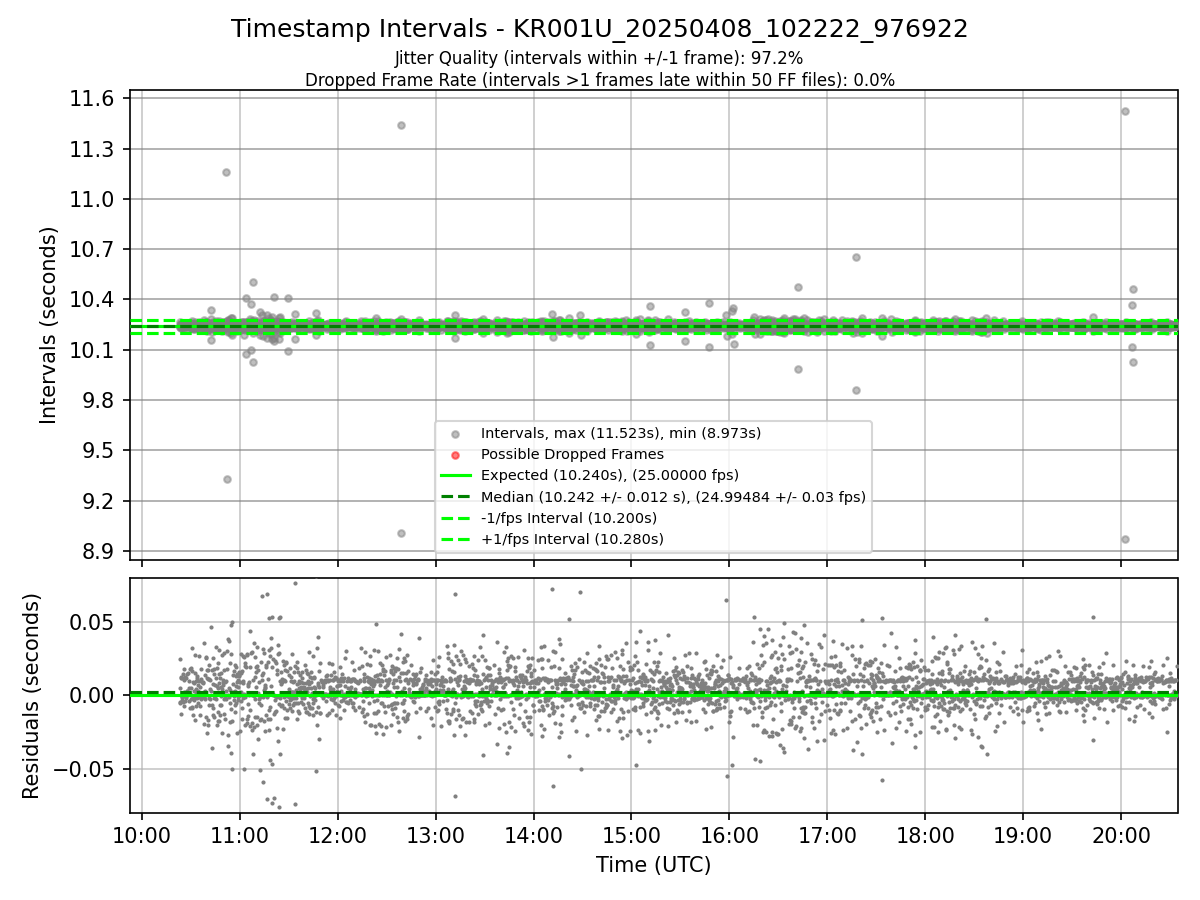Image resolution: width=1200 pixels, height=900 pixels.
Task: Click the 'Jitter Quality' 97.2% subtitle line
Action: click(x=599, y=59)
